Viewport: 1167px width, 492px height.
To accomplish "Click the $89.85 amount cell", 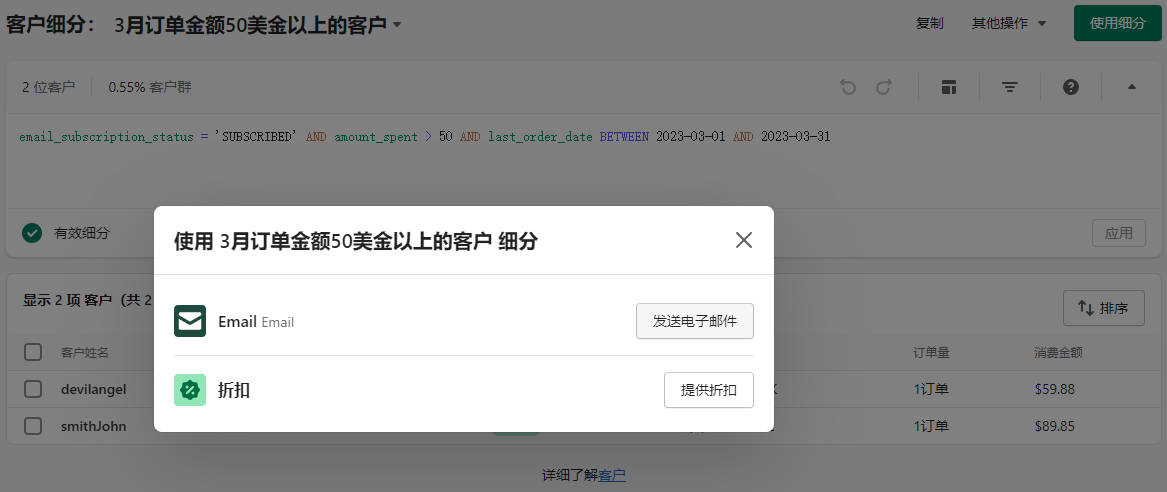I will click(1055, 426).
